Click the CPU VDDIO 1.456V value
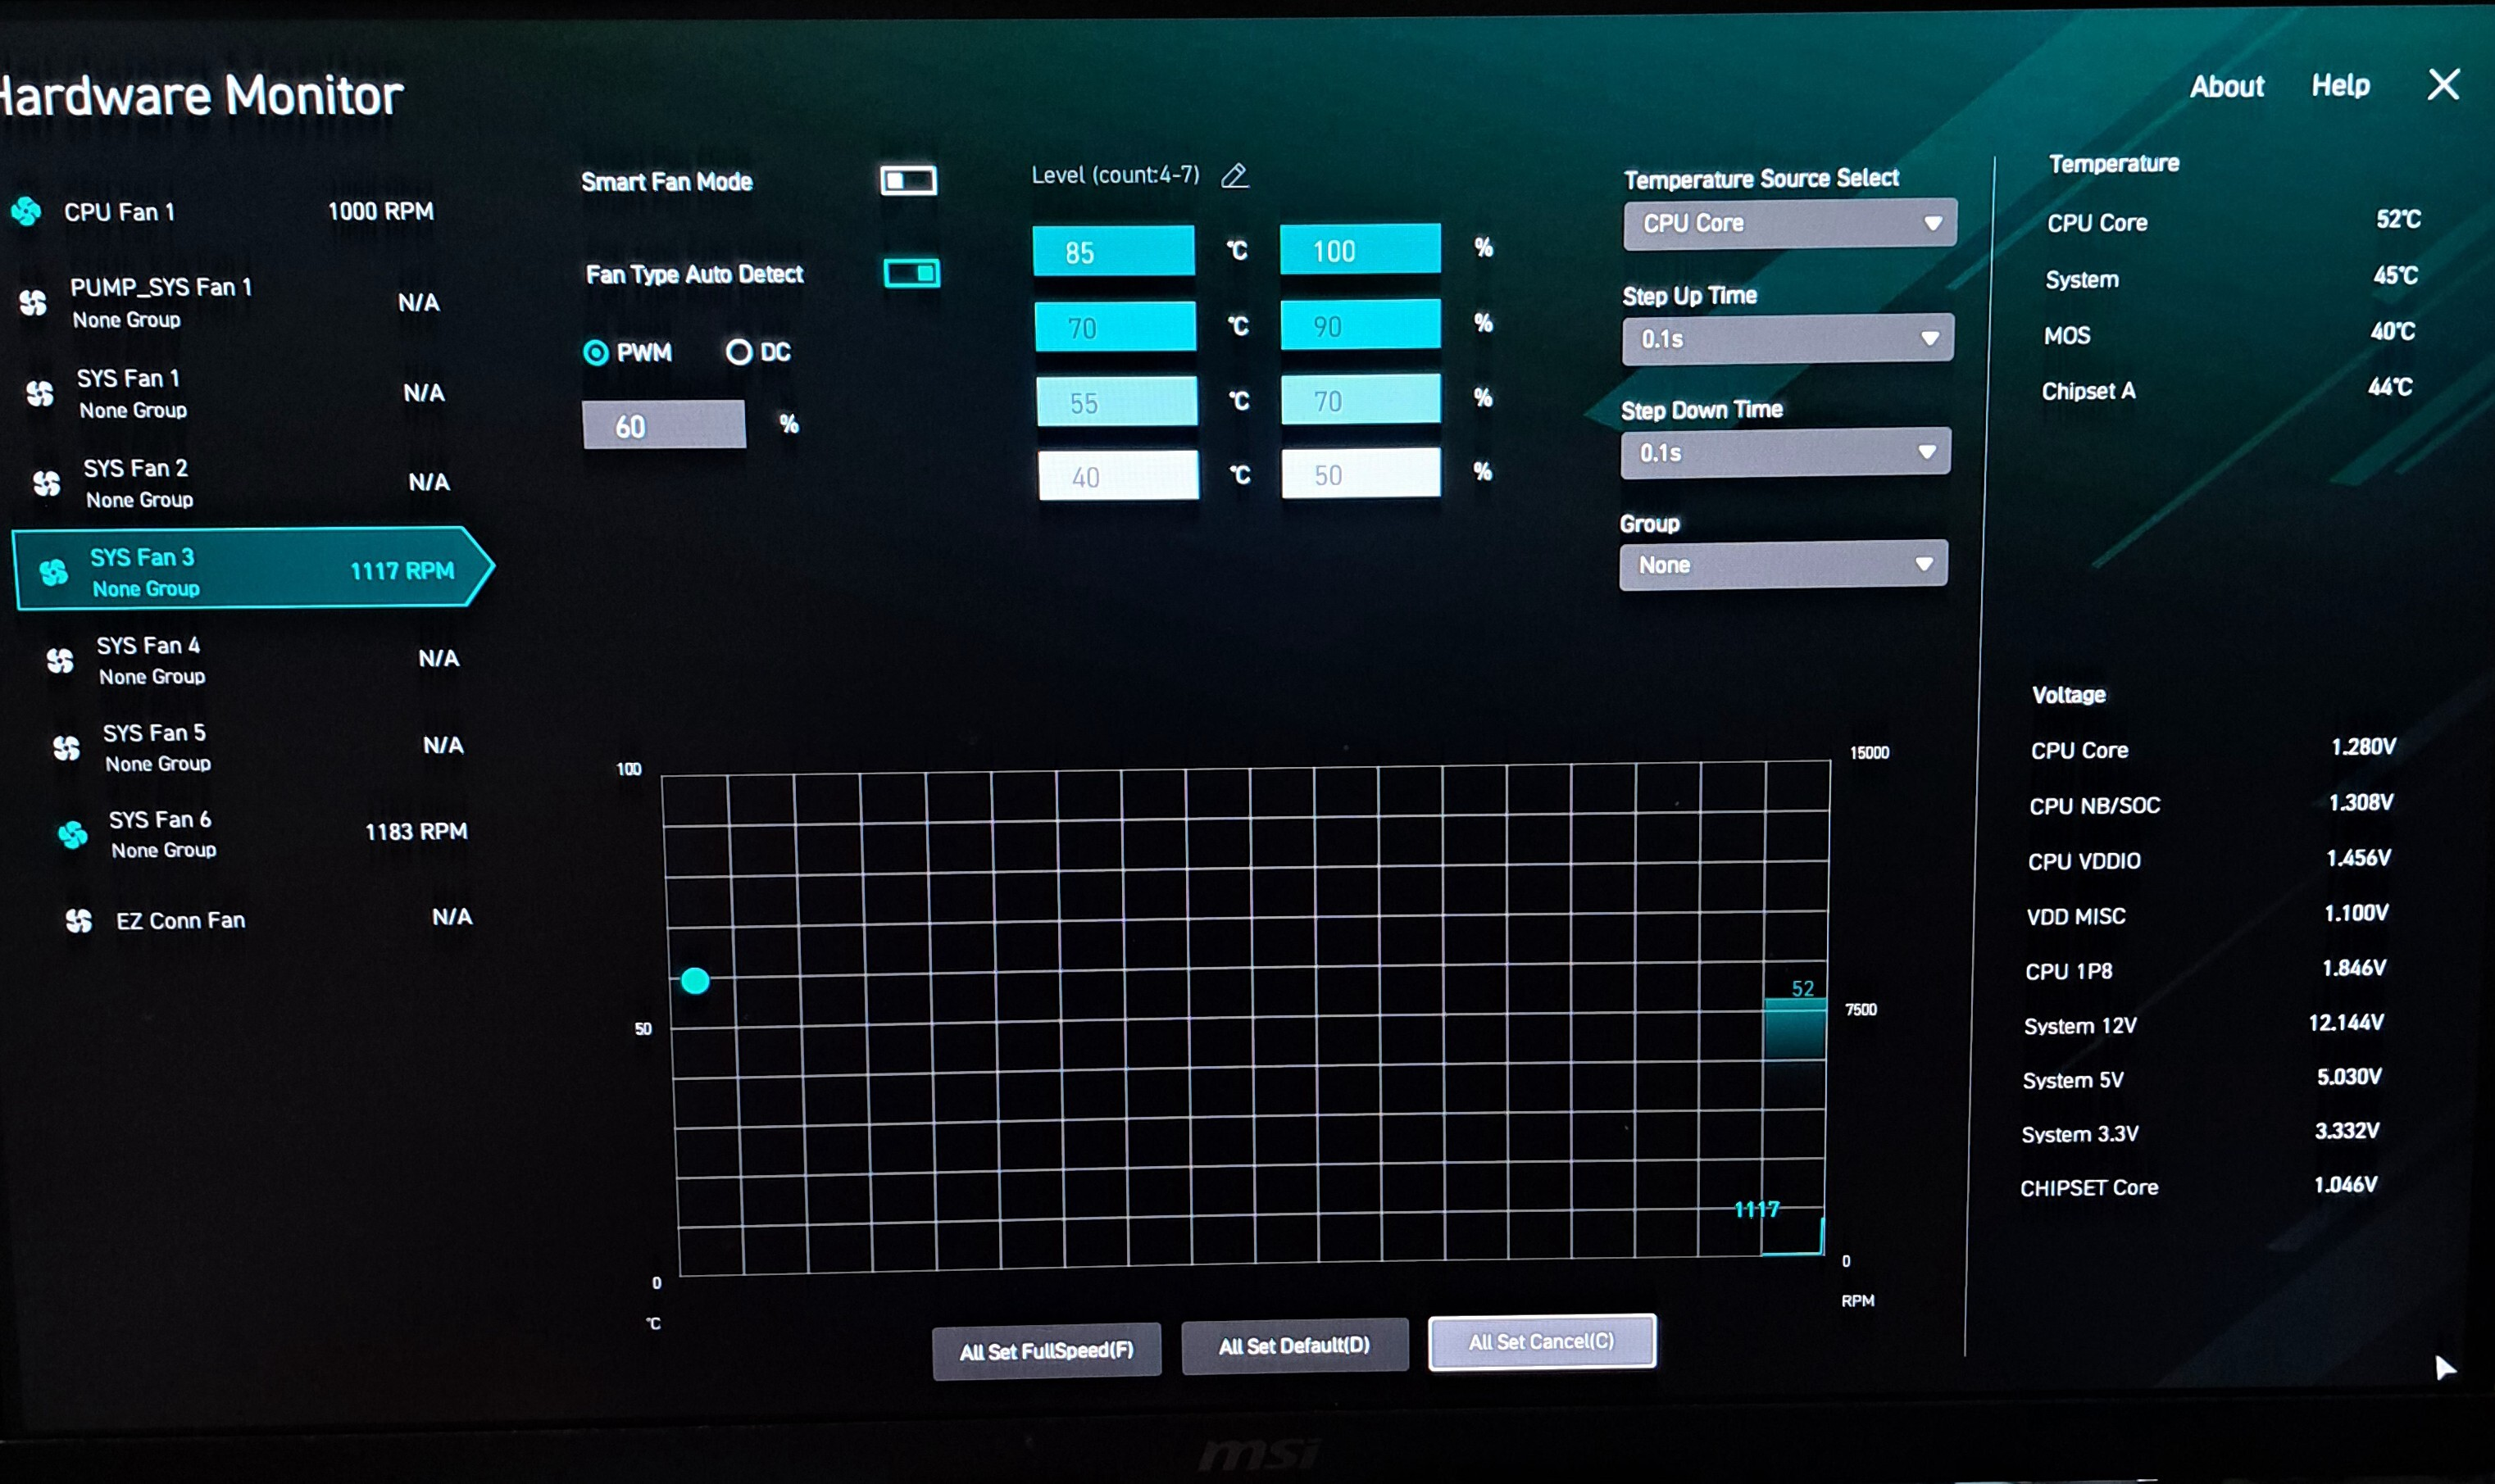Viewport: 2495px width, 1484px height. point(2358,858)
